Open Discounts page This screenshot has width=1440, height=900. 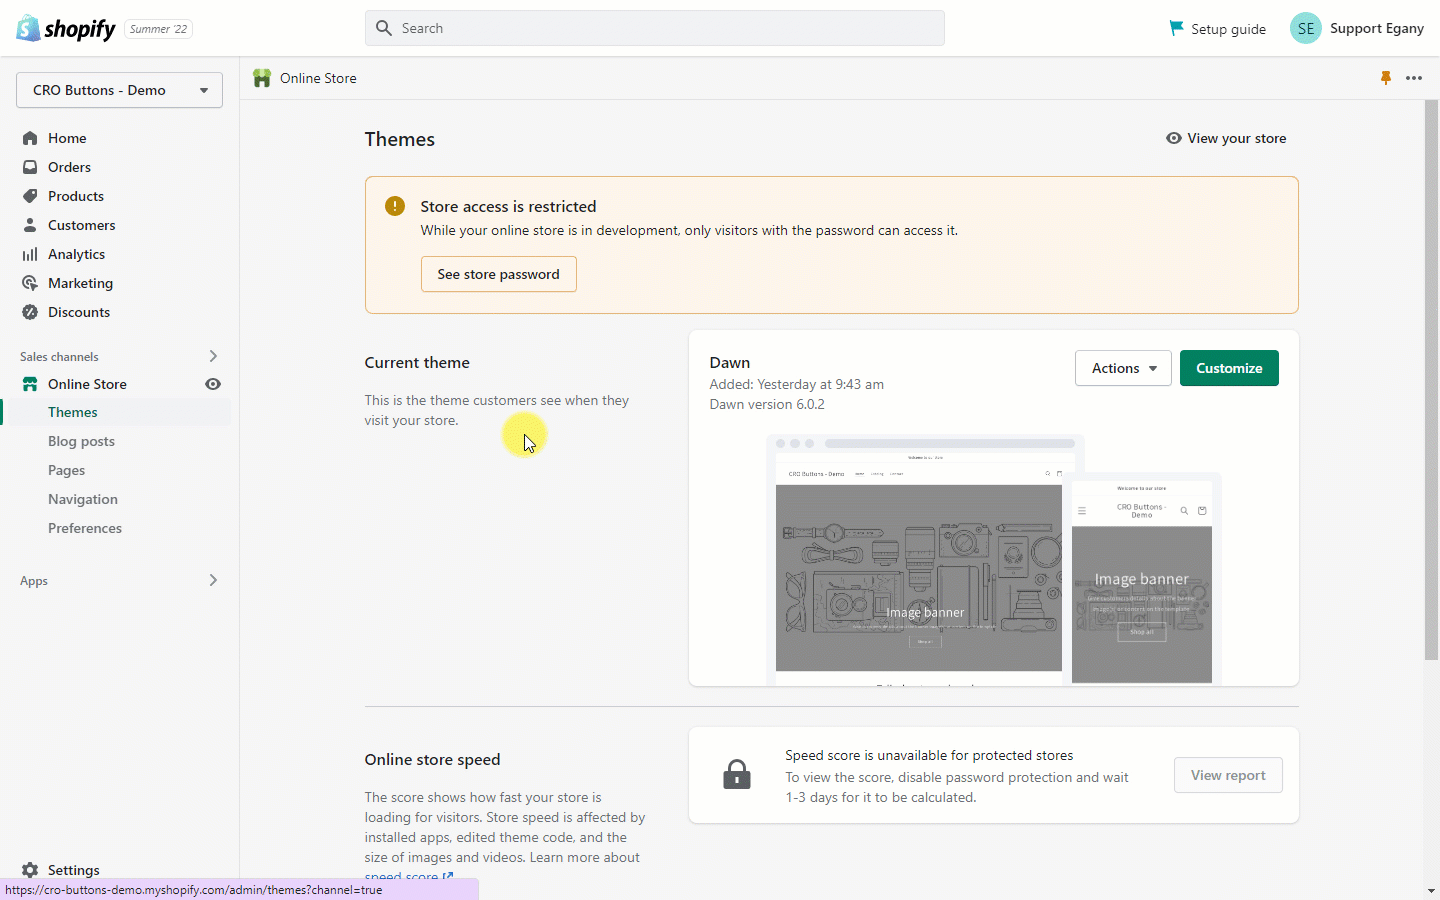tap(79, 312)
